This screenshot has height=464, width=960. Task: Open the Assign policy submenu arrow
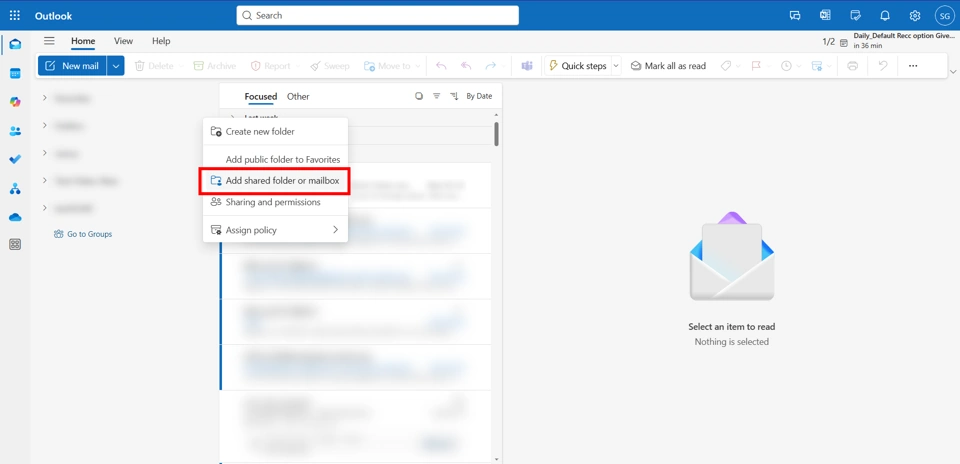tap(336, 230)
